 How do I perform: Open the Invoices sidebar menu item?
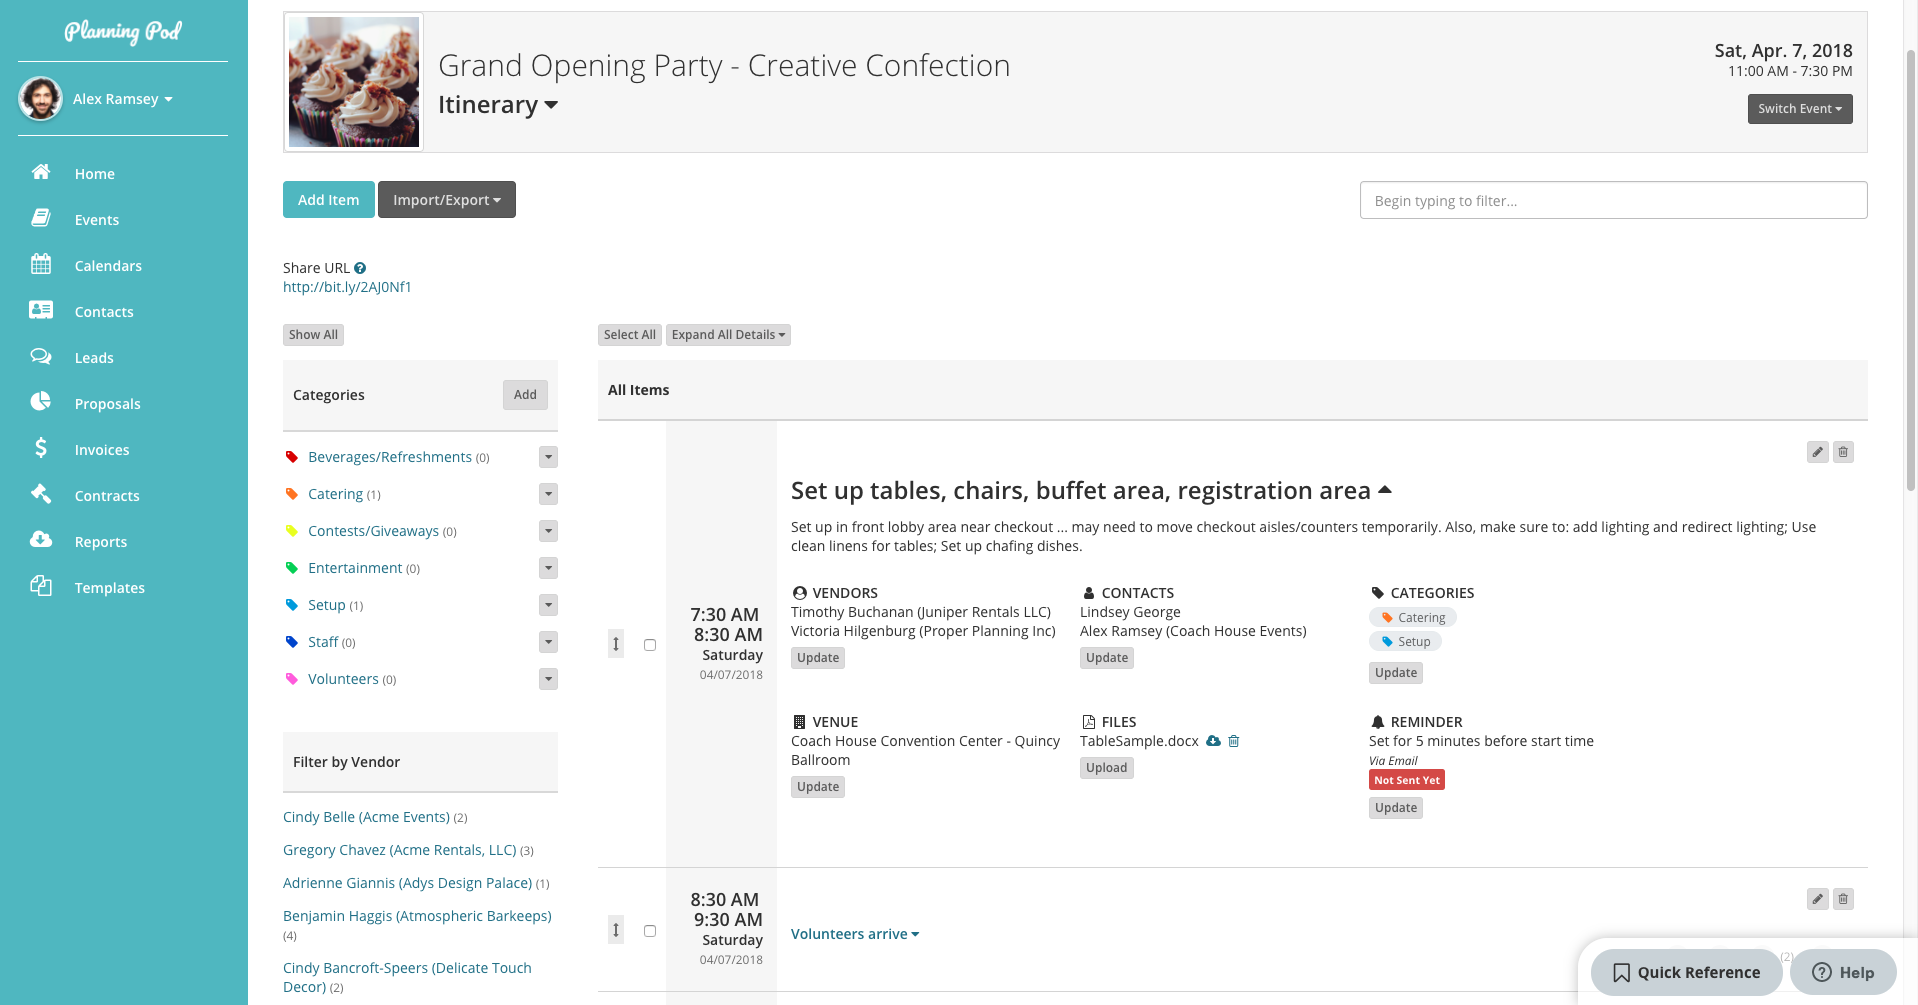tap(101, 450)
